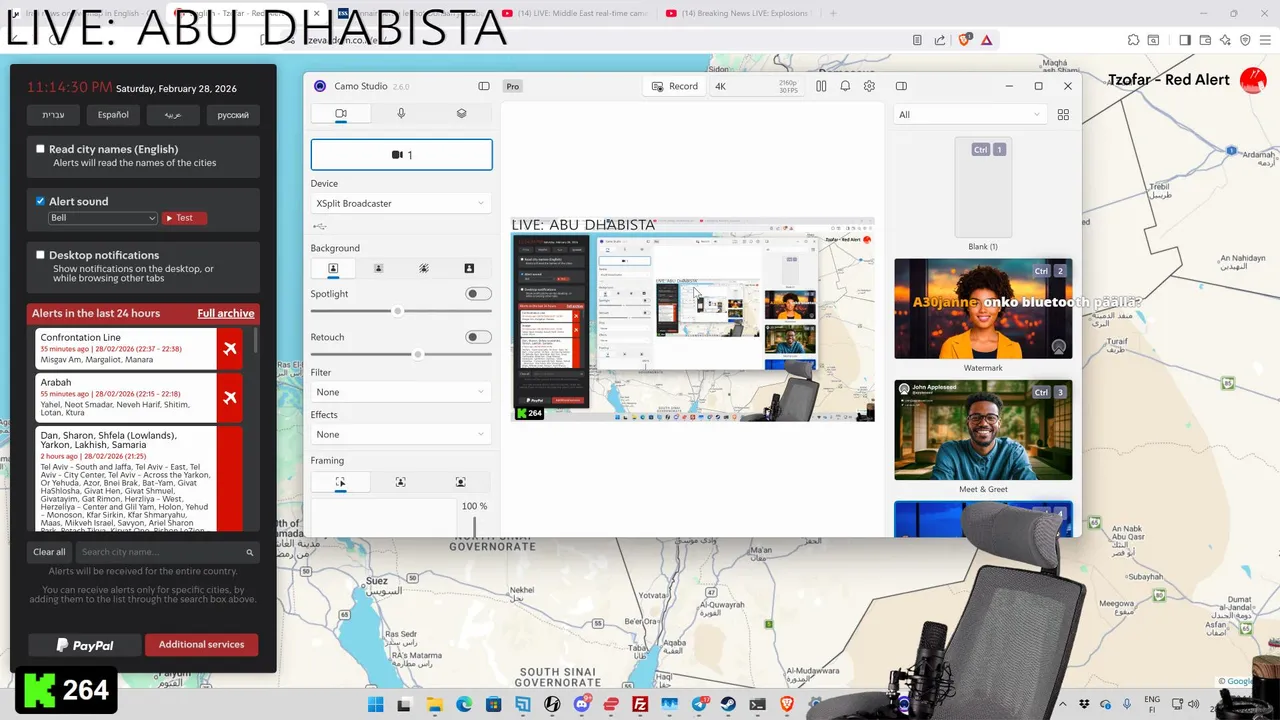The width and height of the screenshot is (1280, 720).
Task: Select the Blank (1) template thumbnail
Action: tap(983, 187)
